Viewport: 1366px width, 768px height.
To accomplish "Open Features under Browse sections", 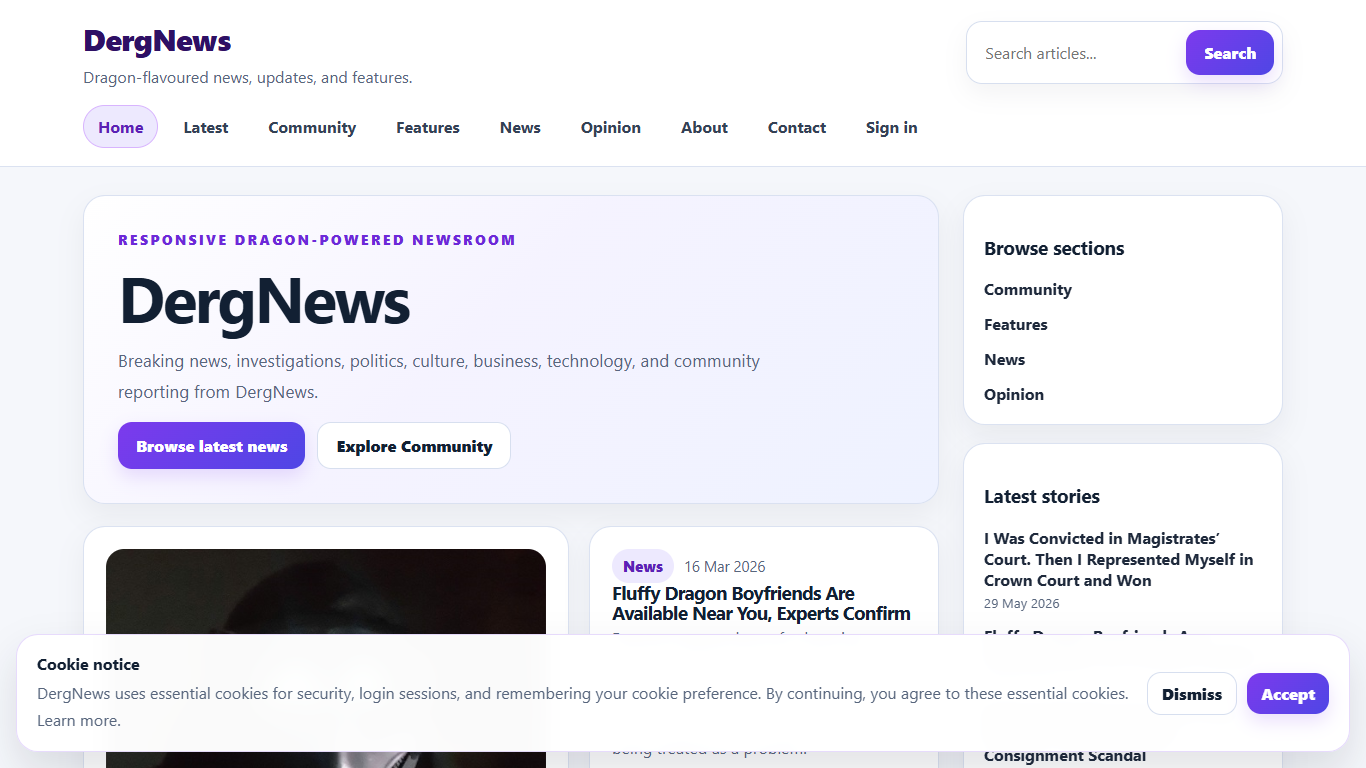I will [1015, 324].
